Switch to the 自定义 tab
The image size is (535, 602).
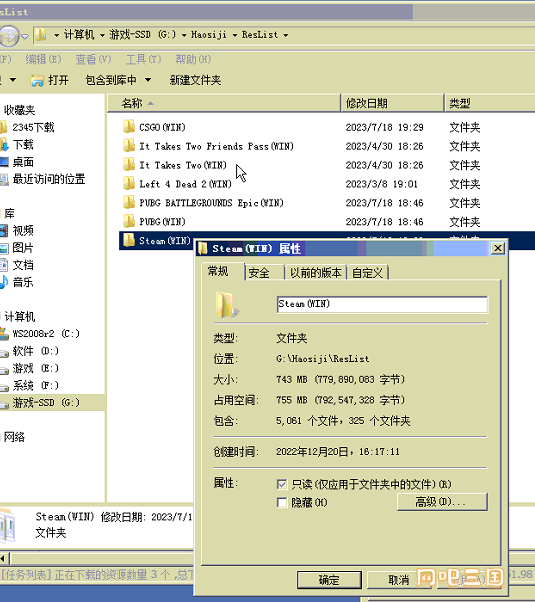(x=368, y=273)
